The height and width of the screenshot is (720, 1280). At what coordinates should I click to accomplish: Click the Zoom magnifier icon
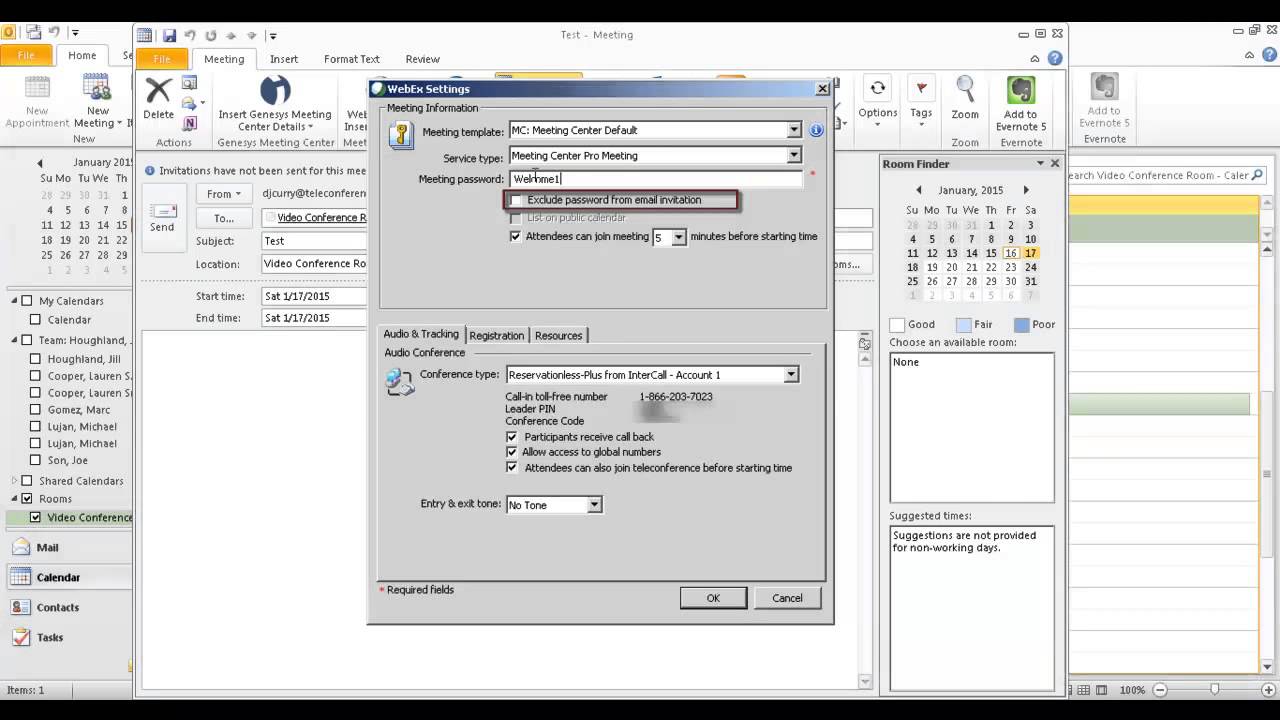pyautogui.click(x=965, y=89)
